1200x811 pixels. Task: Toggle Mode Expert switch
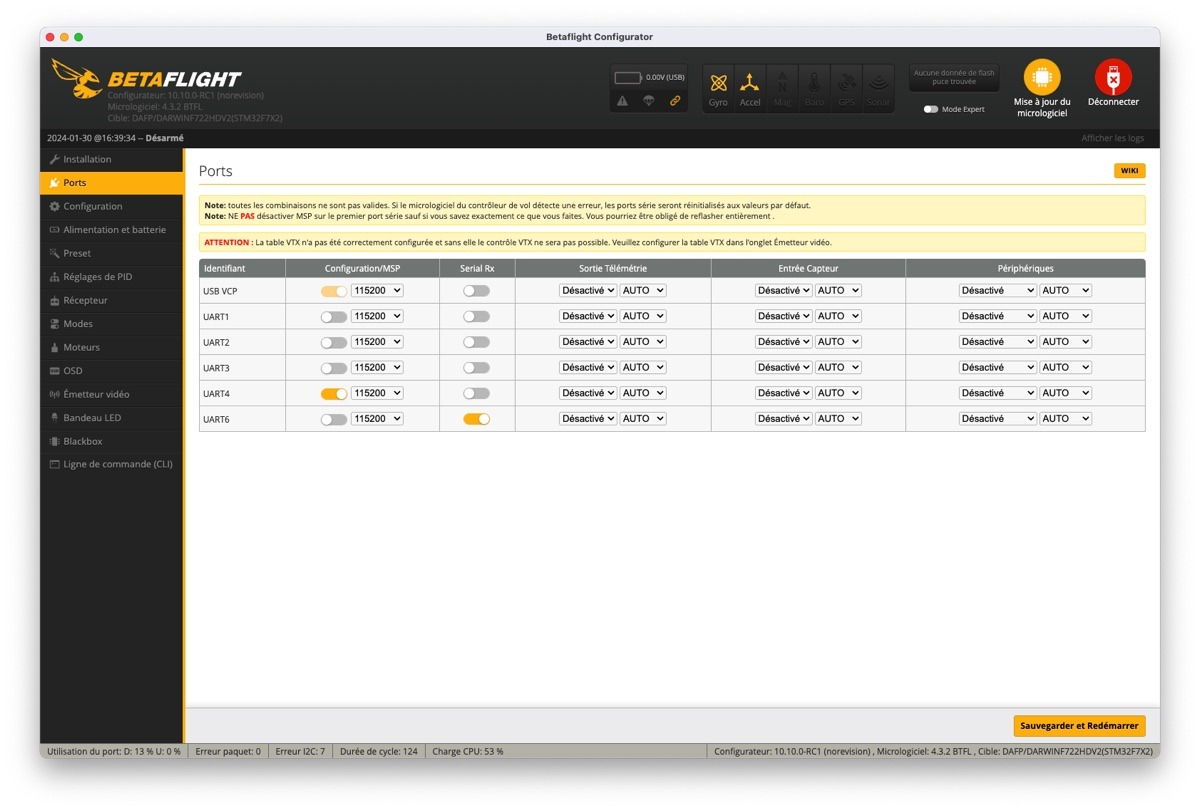931,109
